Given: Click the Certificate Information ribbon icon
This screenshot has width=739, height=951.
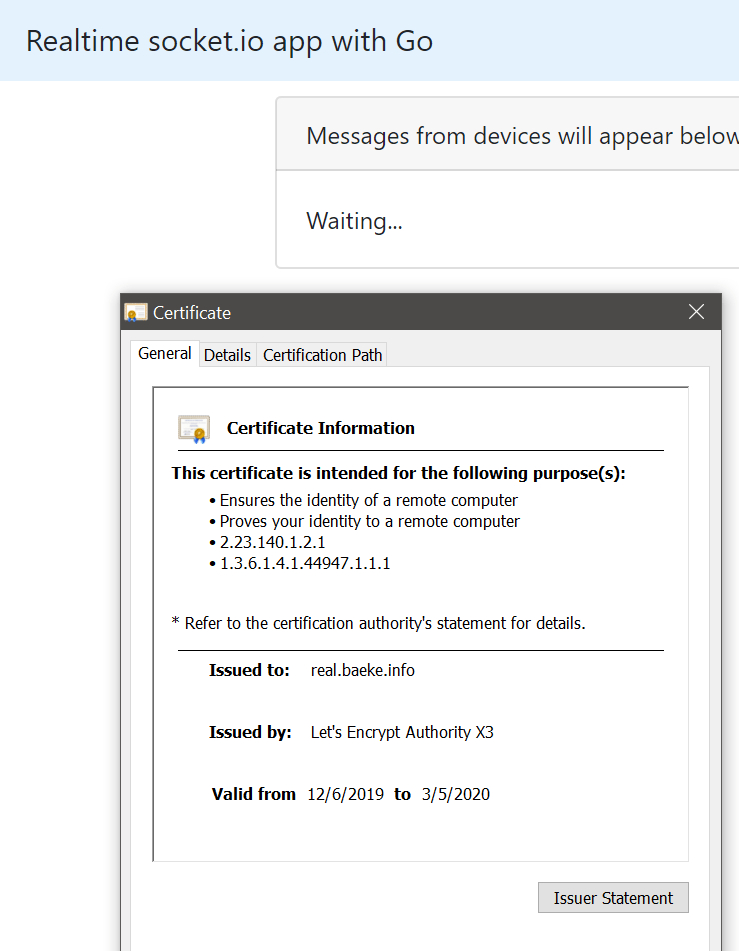Looking at the screenshot, I should pyautogui.click(x=194, y=428).
